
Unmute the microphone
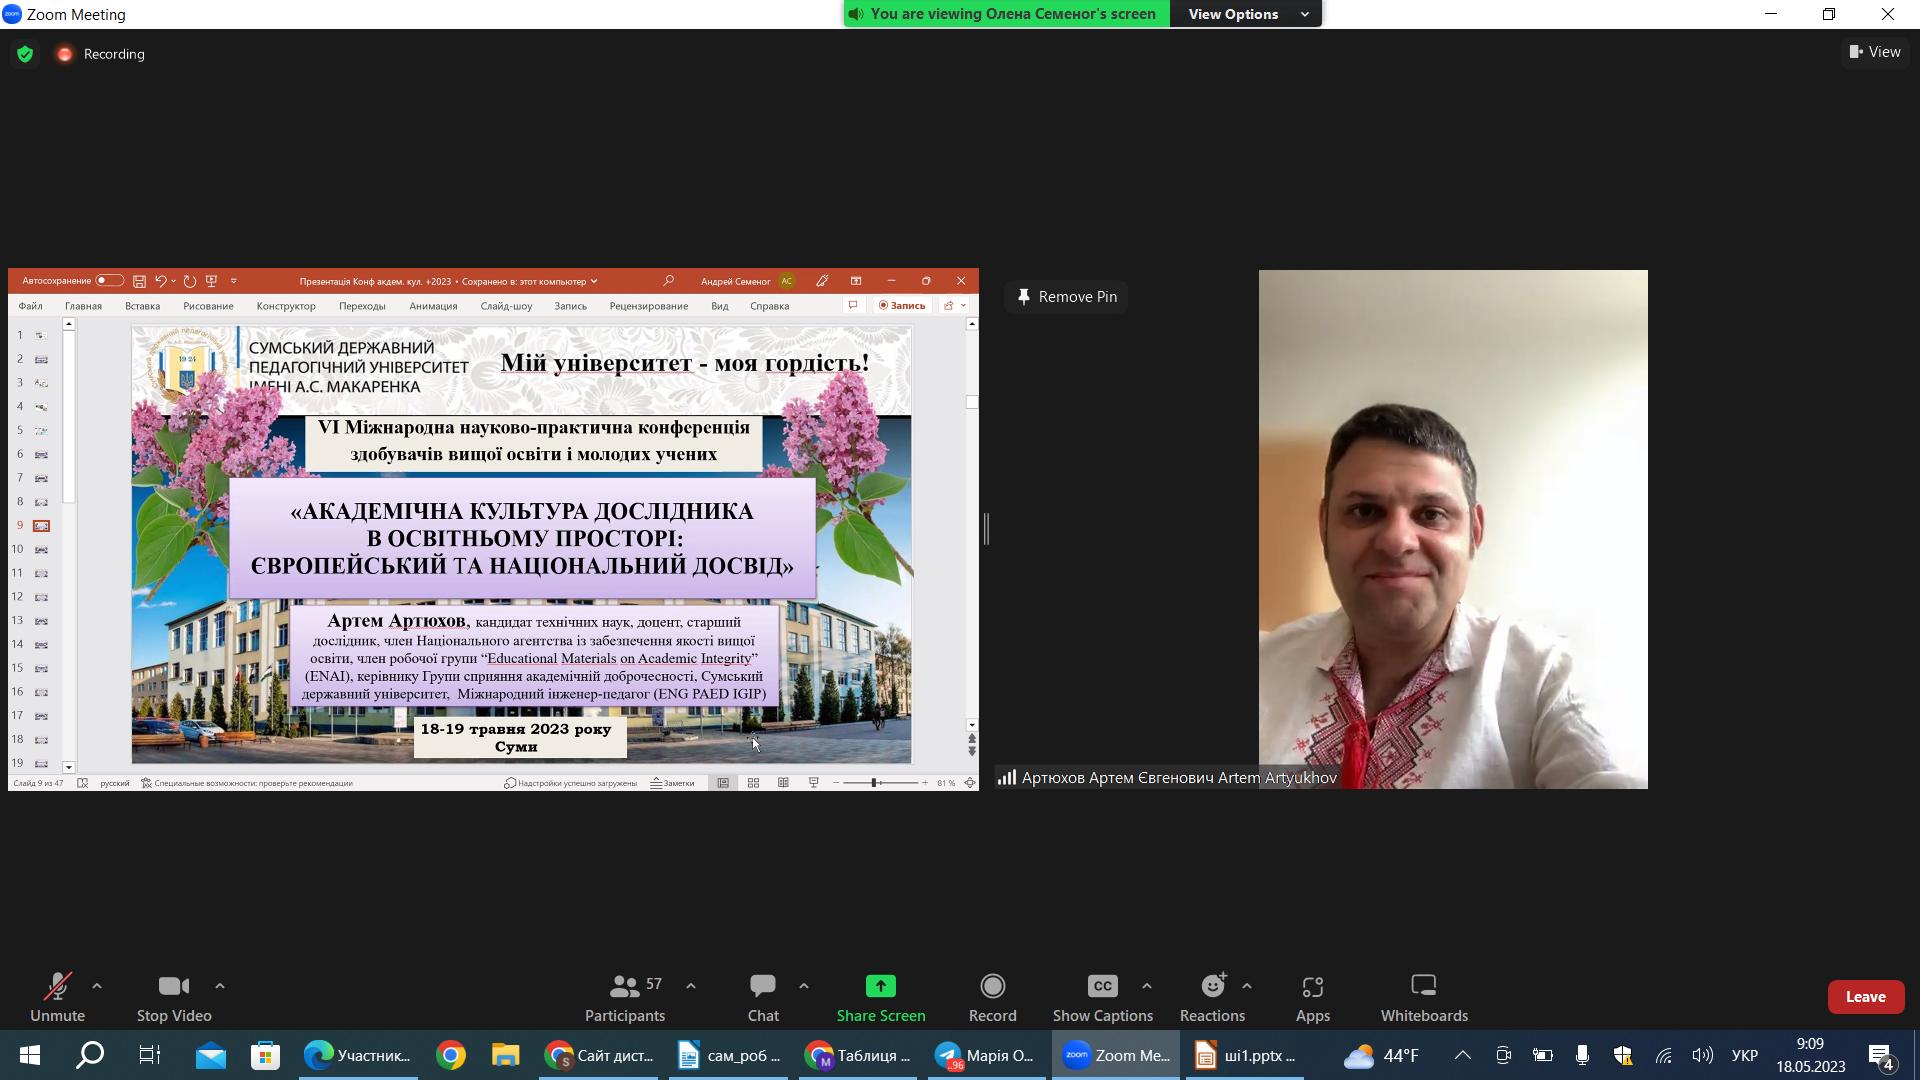(57, 987)
